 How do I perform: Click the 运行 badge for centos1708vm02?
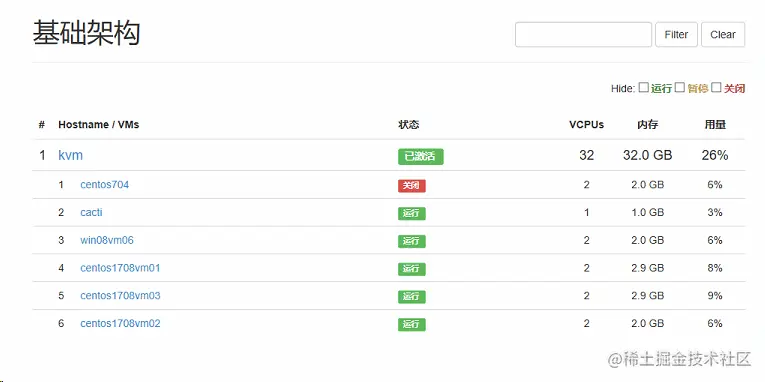tap(412, 325)
